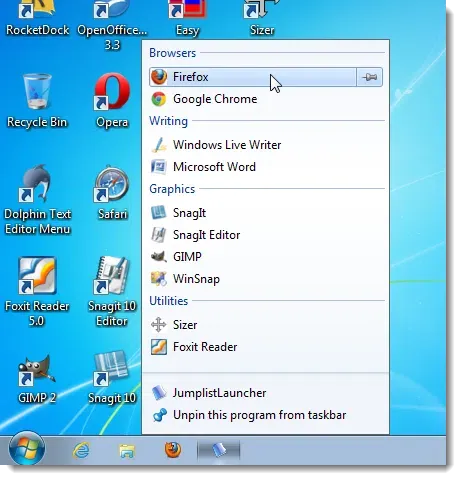Select the Foxit Reader 5.0 desktop shortcut
This screenshot has height=480, width=461.
pos(37,292)
